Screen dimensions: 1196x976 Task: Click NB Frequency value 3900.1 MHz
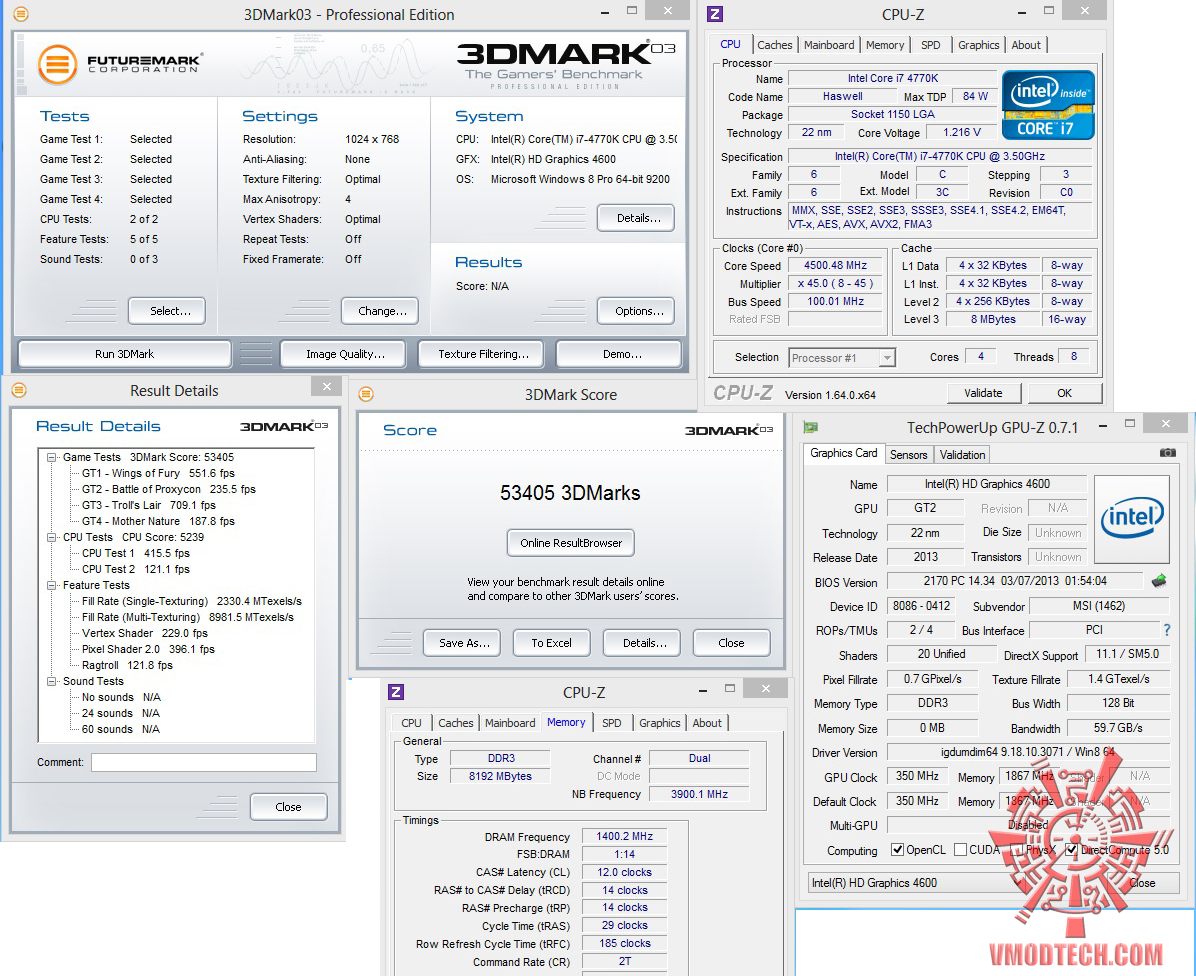coord(699,795)
